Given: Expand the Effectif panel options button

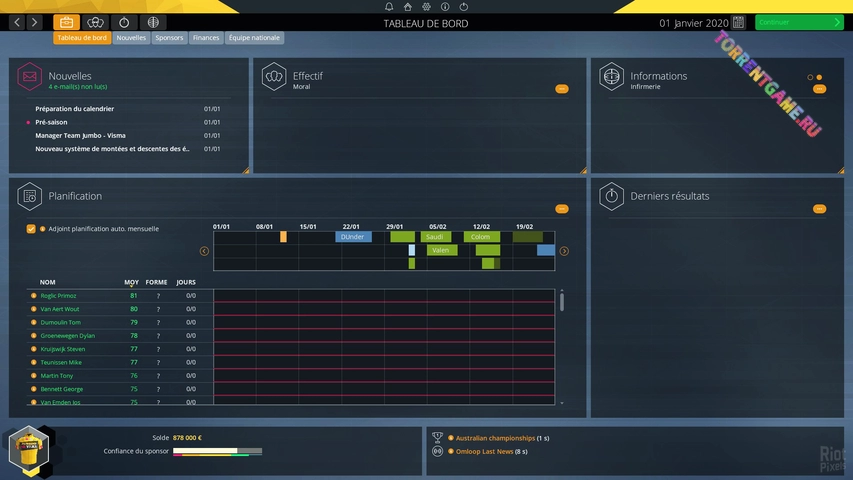Looking at the screenshot, I should tap(562, 89).
